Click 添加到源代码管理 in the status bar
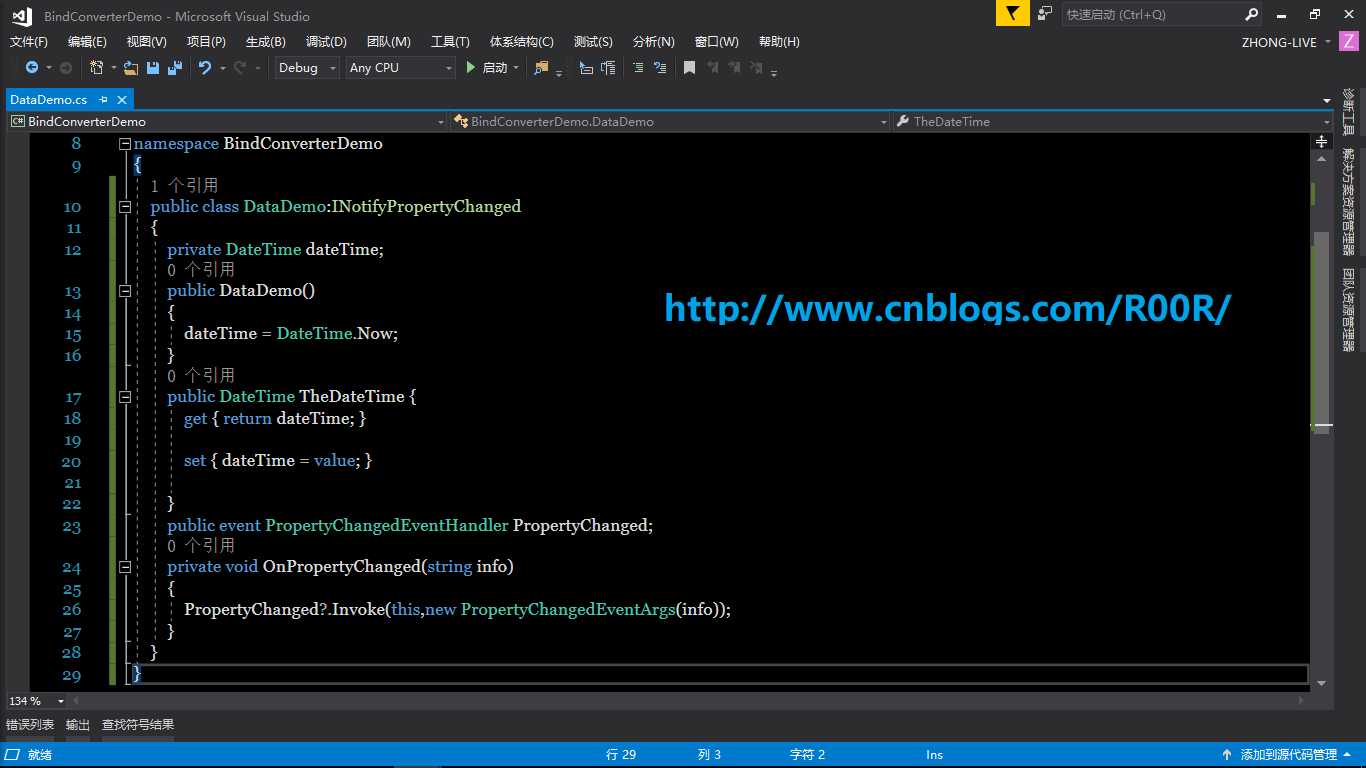1366x768 pixels. (1288, 755)
